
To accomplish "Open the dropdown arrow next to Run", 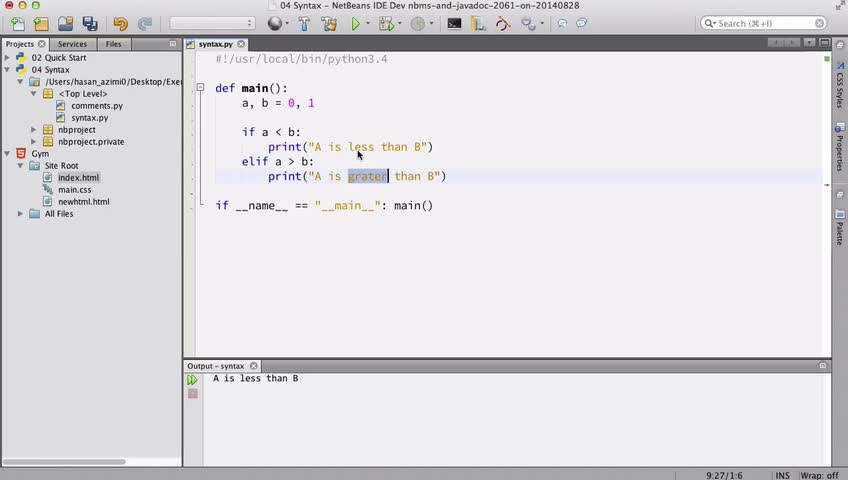I will tap(368, 23).
